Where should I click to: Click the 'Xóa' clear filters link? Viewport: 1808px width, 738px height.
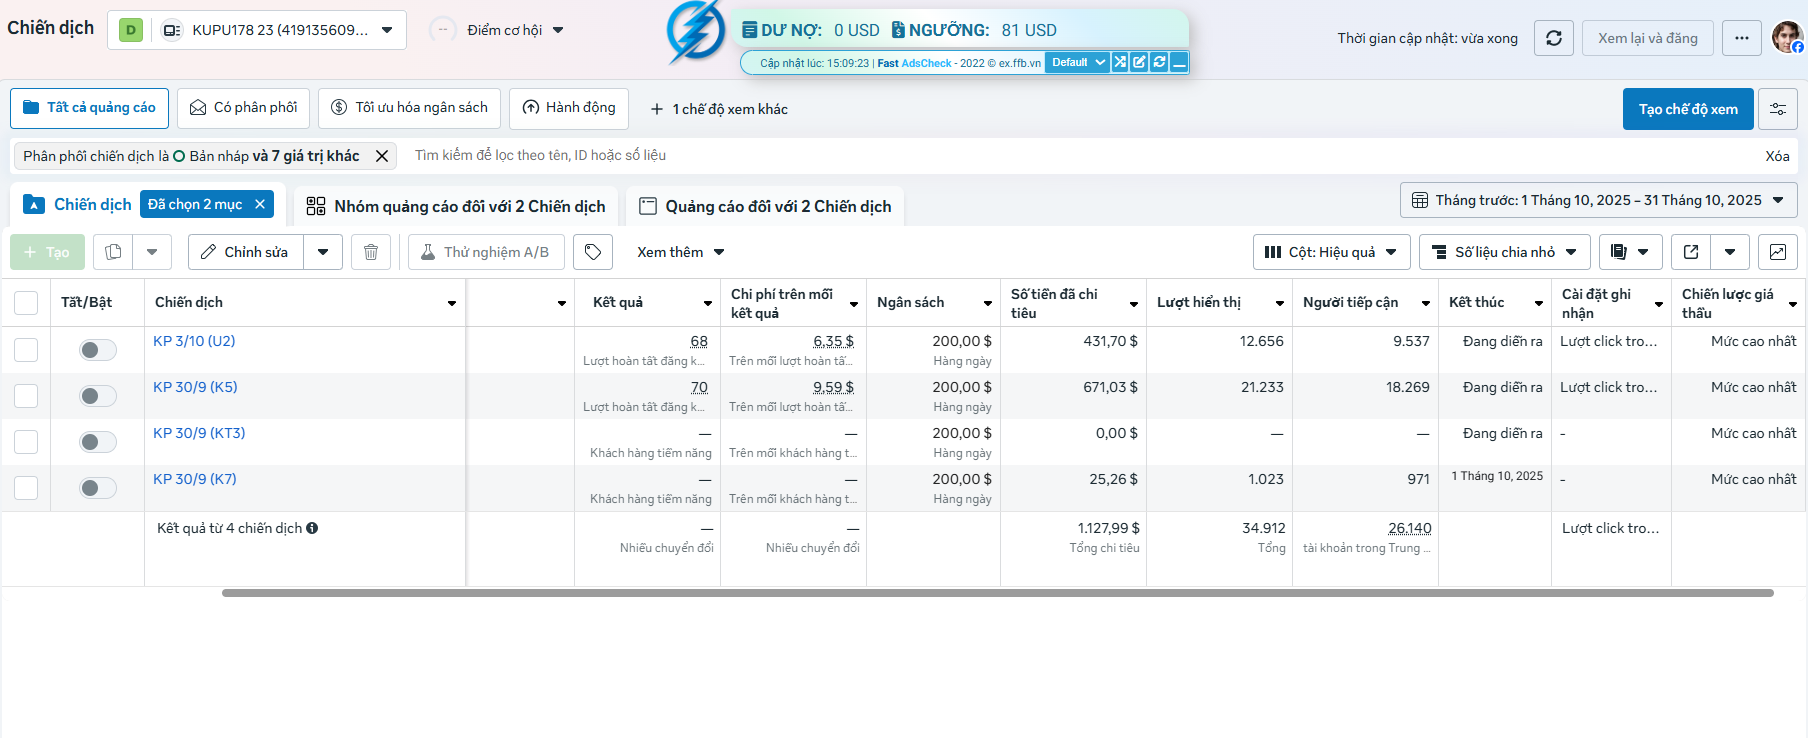click(1777, 156)
